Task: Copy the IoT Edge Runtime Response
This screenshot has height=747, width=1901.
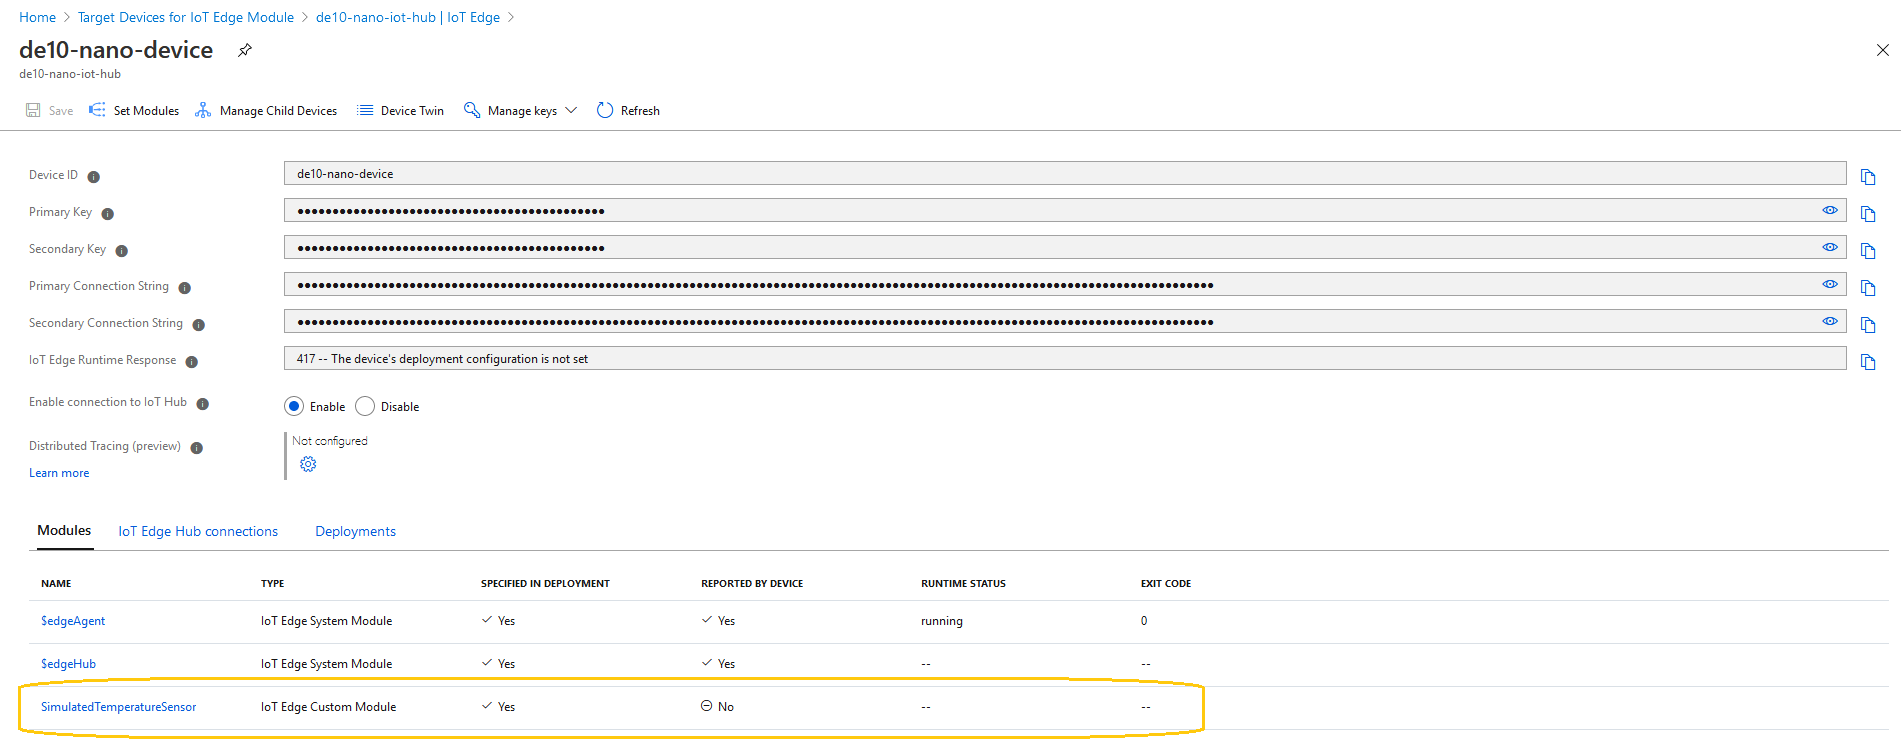Action: tap(1867, 362)
